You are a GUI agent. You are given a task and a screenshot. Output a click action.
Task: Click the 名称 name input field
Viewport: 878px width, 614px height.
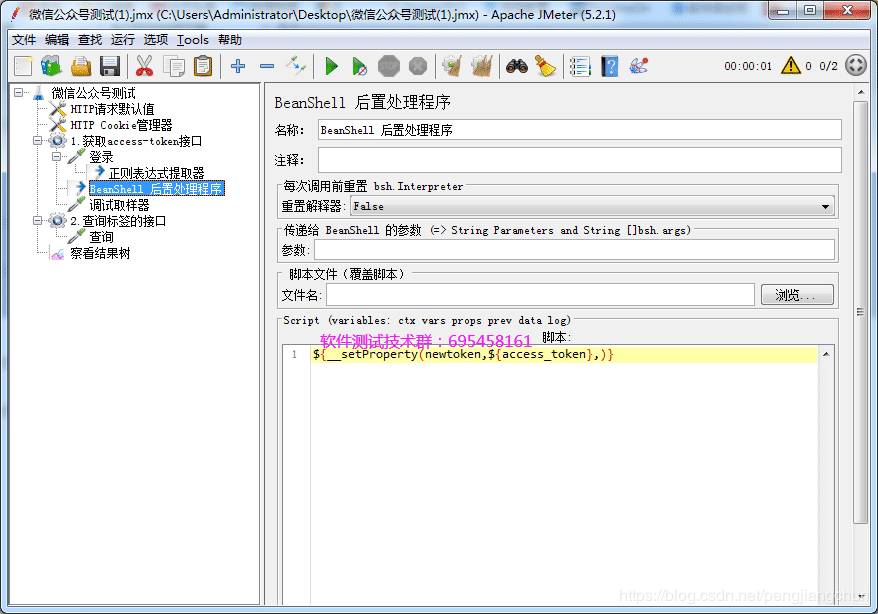coord(580,130)
